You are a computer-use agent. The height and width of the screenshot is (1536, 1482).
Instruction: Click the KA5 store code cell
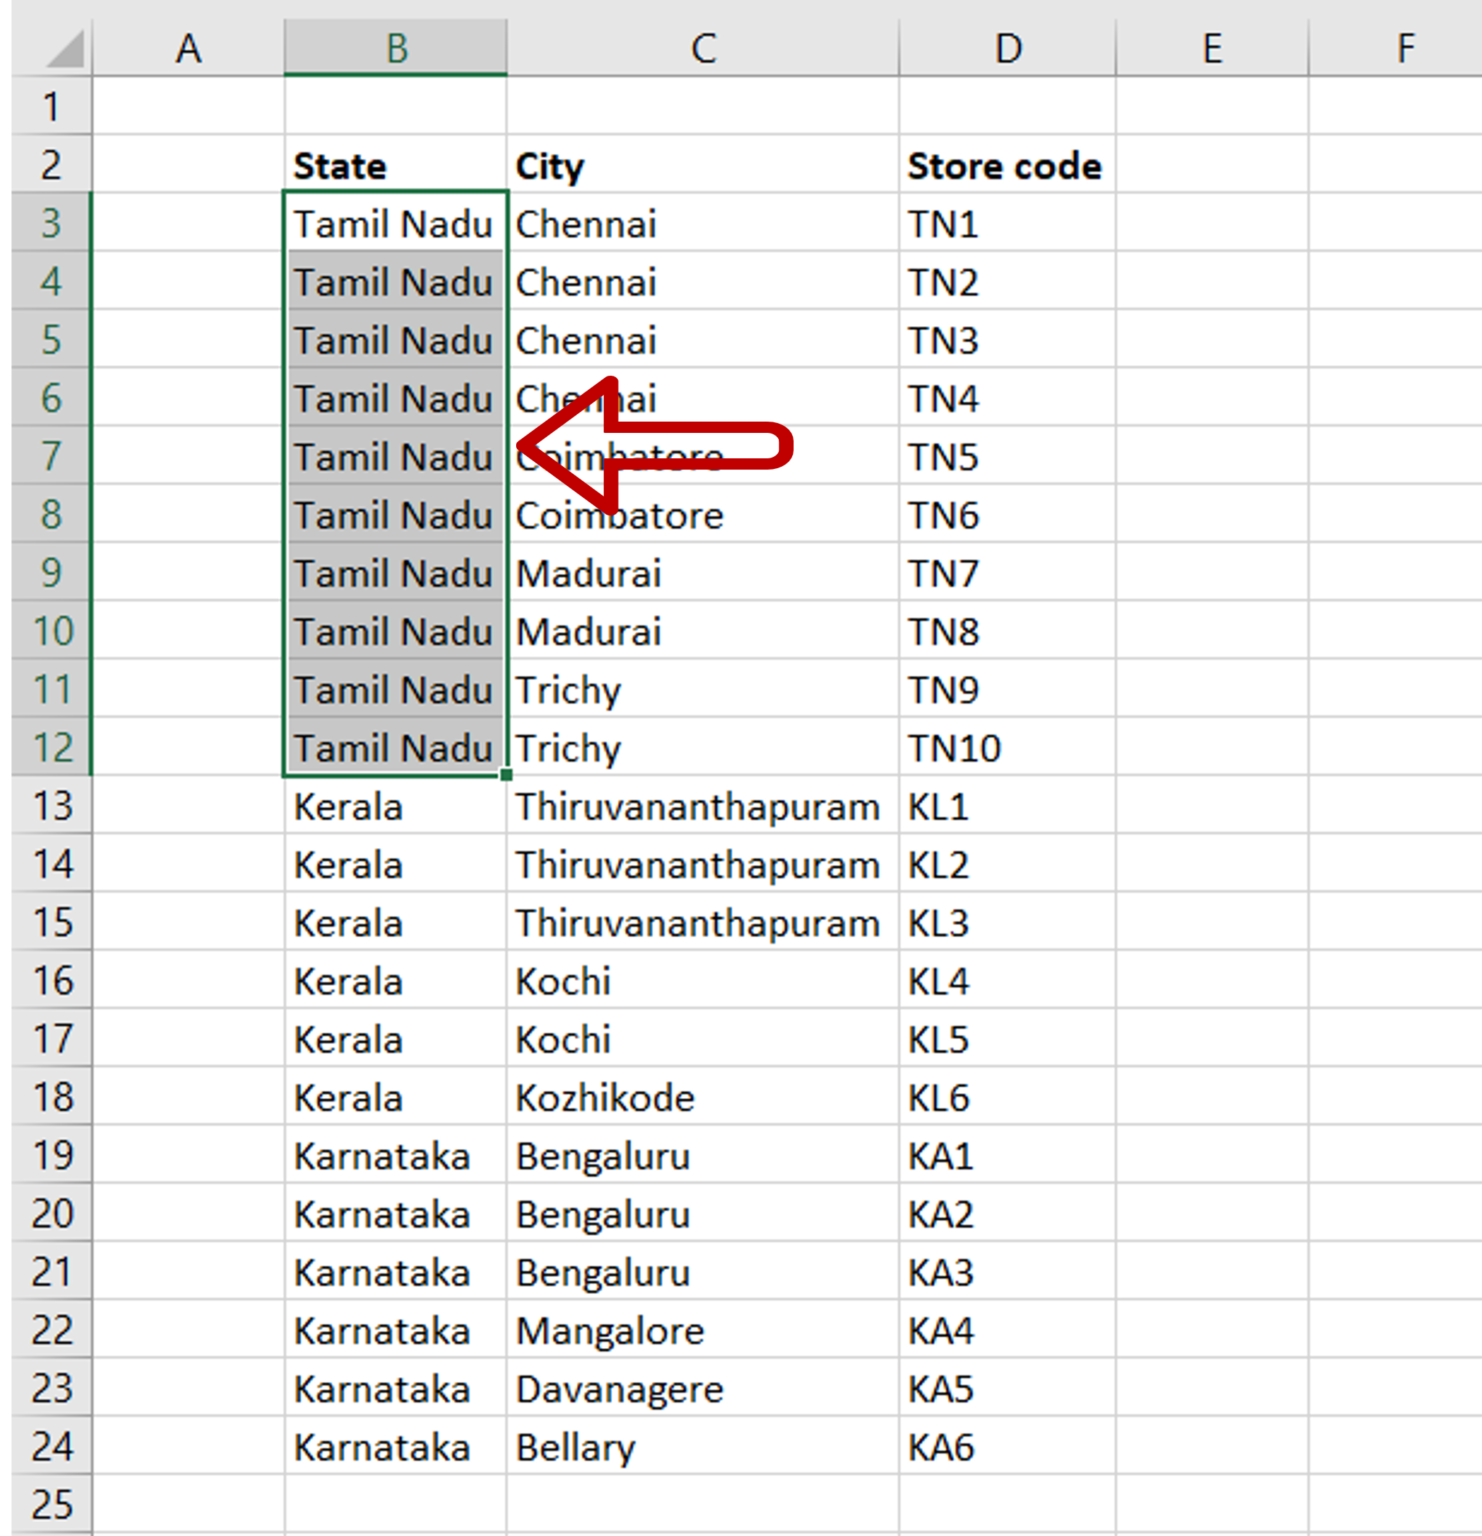tap(1007, 1388)
